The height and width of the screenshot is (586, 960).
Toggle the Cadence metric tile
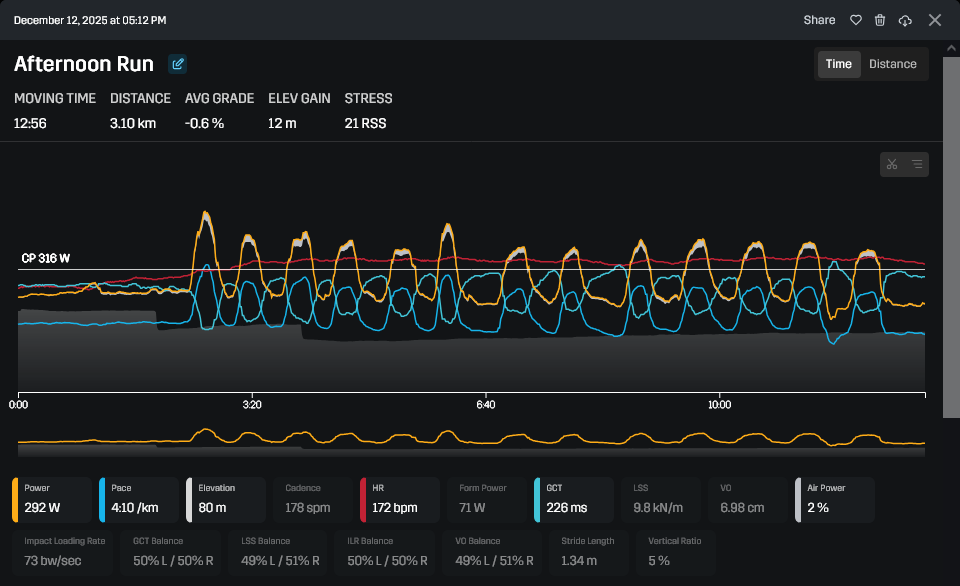[x=313, y=500]
